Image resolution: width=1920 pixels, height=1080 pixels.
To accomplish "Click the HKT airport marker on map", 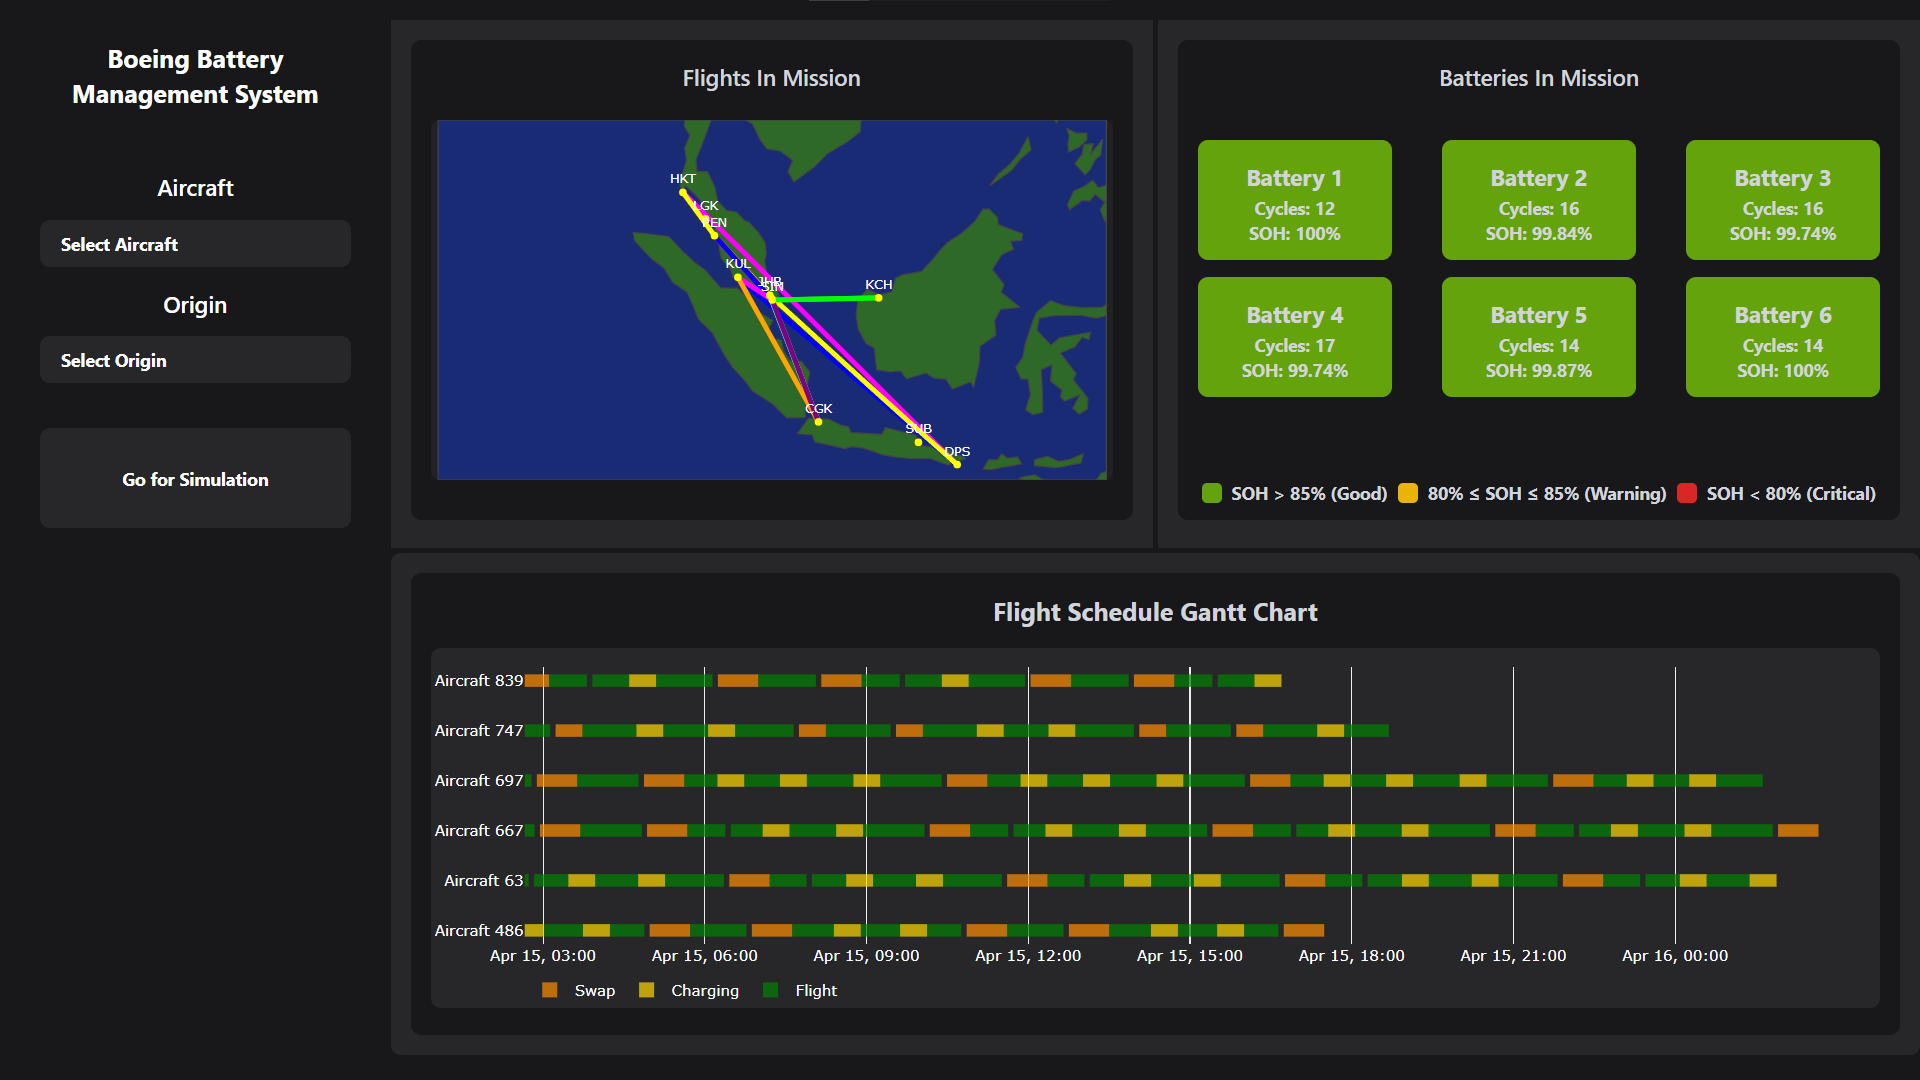I will (x=683, y=192).
